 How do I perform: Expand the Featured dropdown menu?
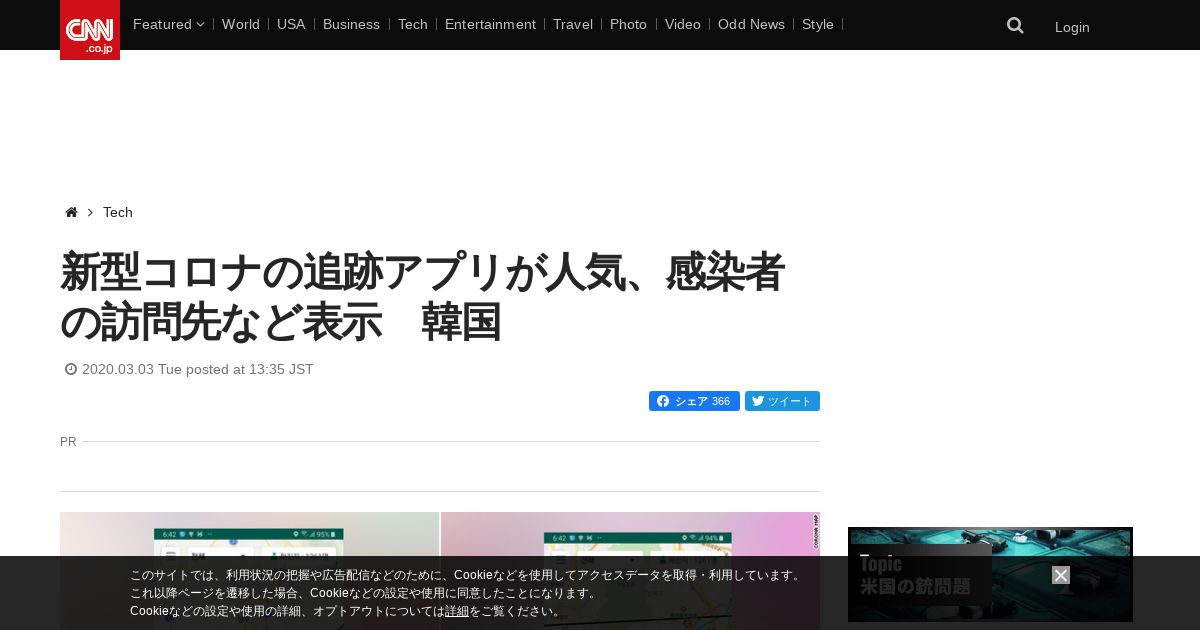click(x=168, y=24)
